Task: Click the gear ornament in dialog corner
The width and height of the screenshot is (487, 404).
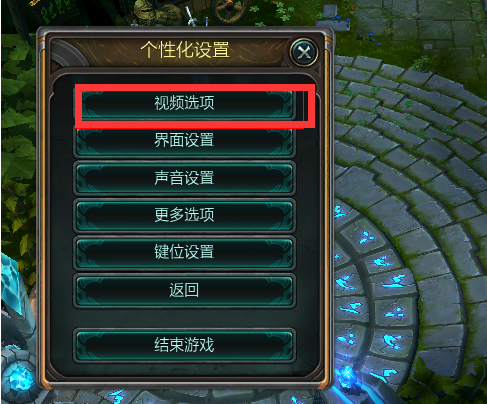Action: click(68, 53)
